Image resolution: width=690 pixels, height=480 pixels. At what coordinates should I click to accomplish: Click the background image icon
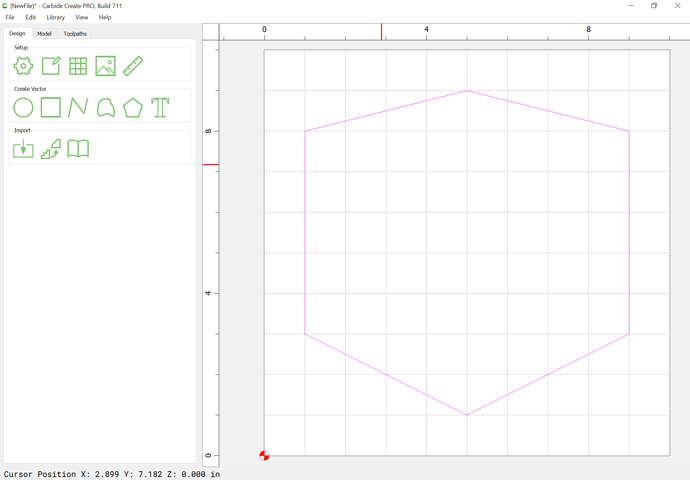[106, 66]
